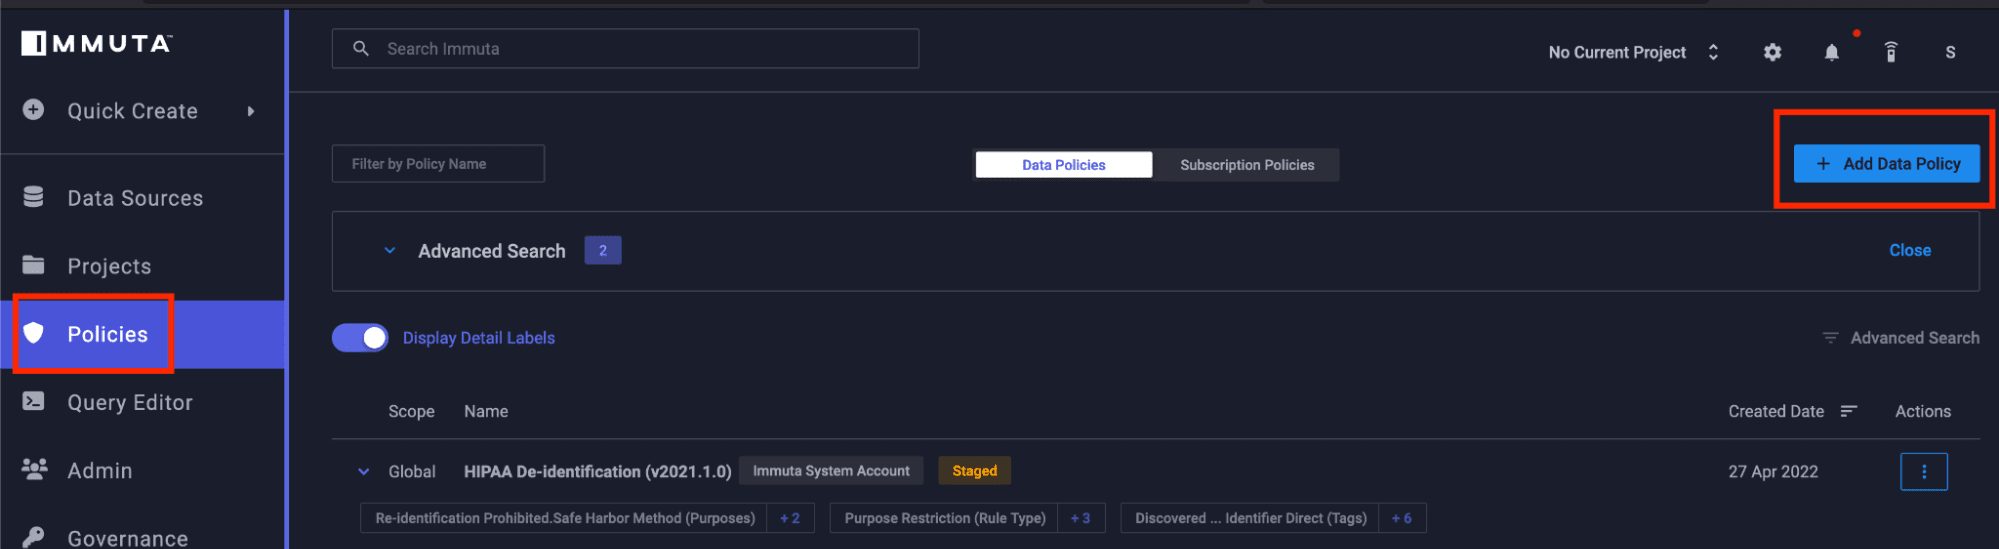Click the Staged status badge
The height and width of the screenshot is (549, 1999).
point(974,471)
